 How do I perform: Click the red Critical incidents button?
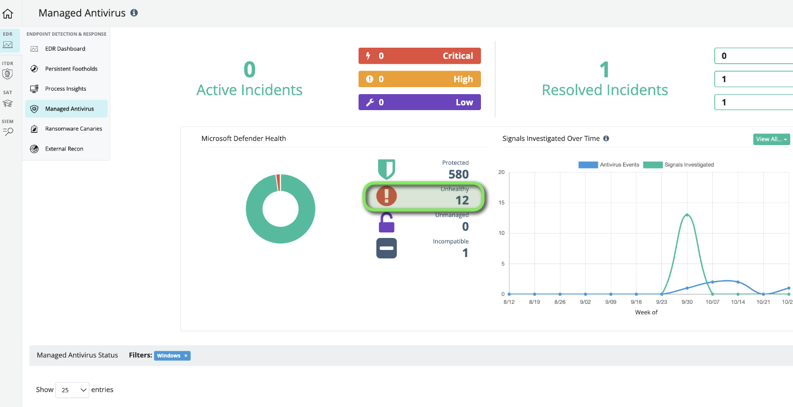click(x=419, y=56)
